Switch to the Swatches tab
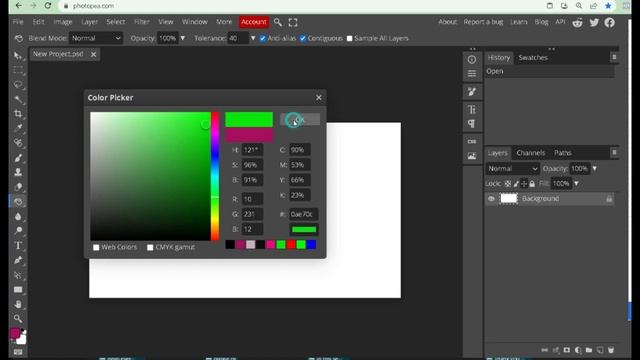The height and width of the screenshot is (360, 640). pyautogui.click(x=533, y=58)
